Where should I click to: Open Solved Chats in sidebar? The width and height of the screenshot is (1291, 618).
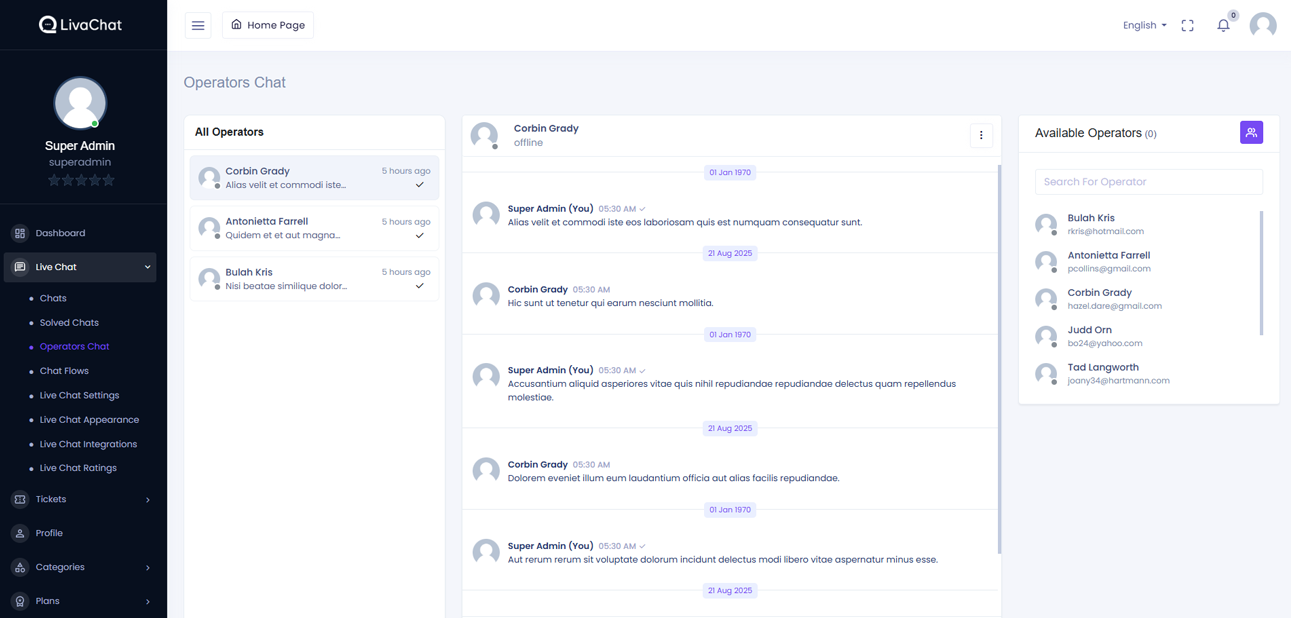pyautogui.click(x=69, y=323)
